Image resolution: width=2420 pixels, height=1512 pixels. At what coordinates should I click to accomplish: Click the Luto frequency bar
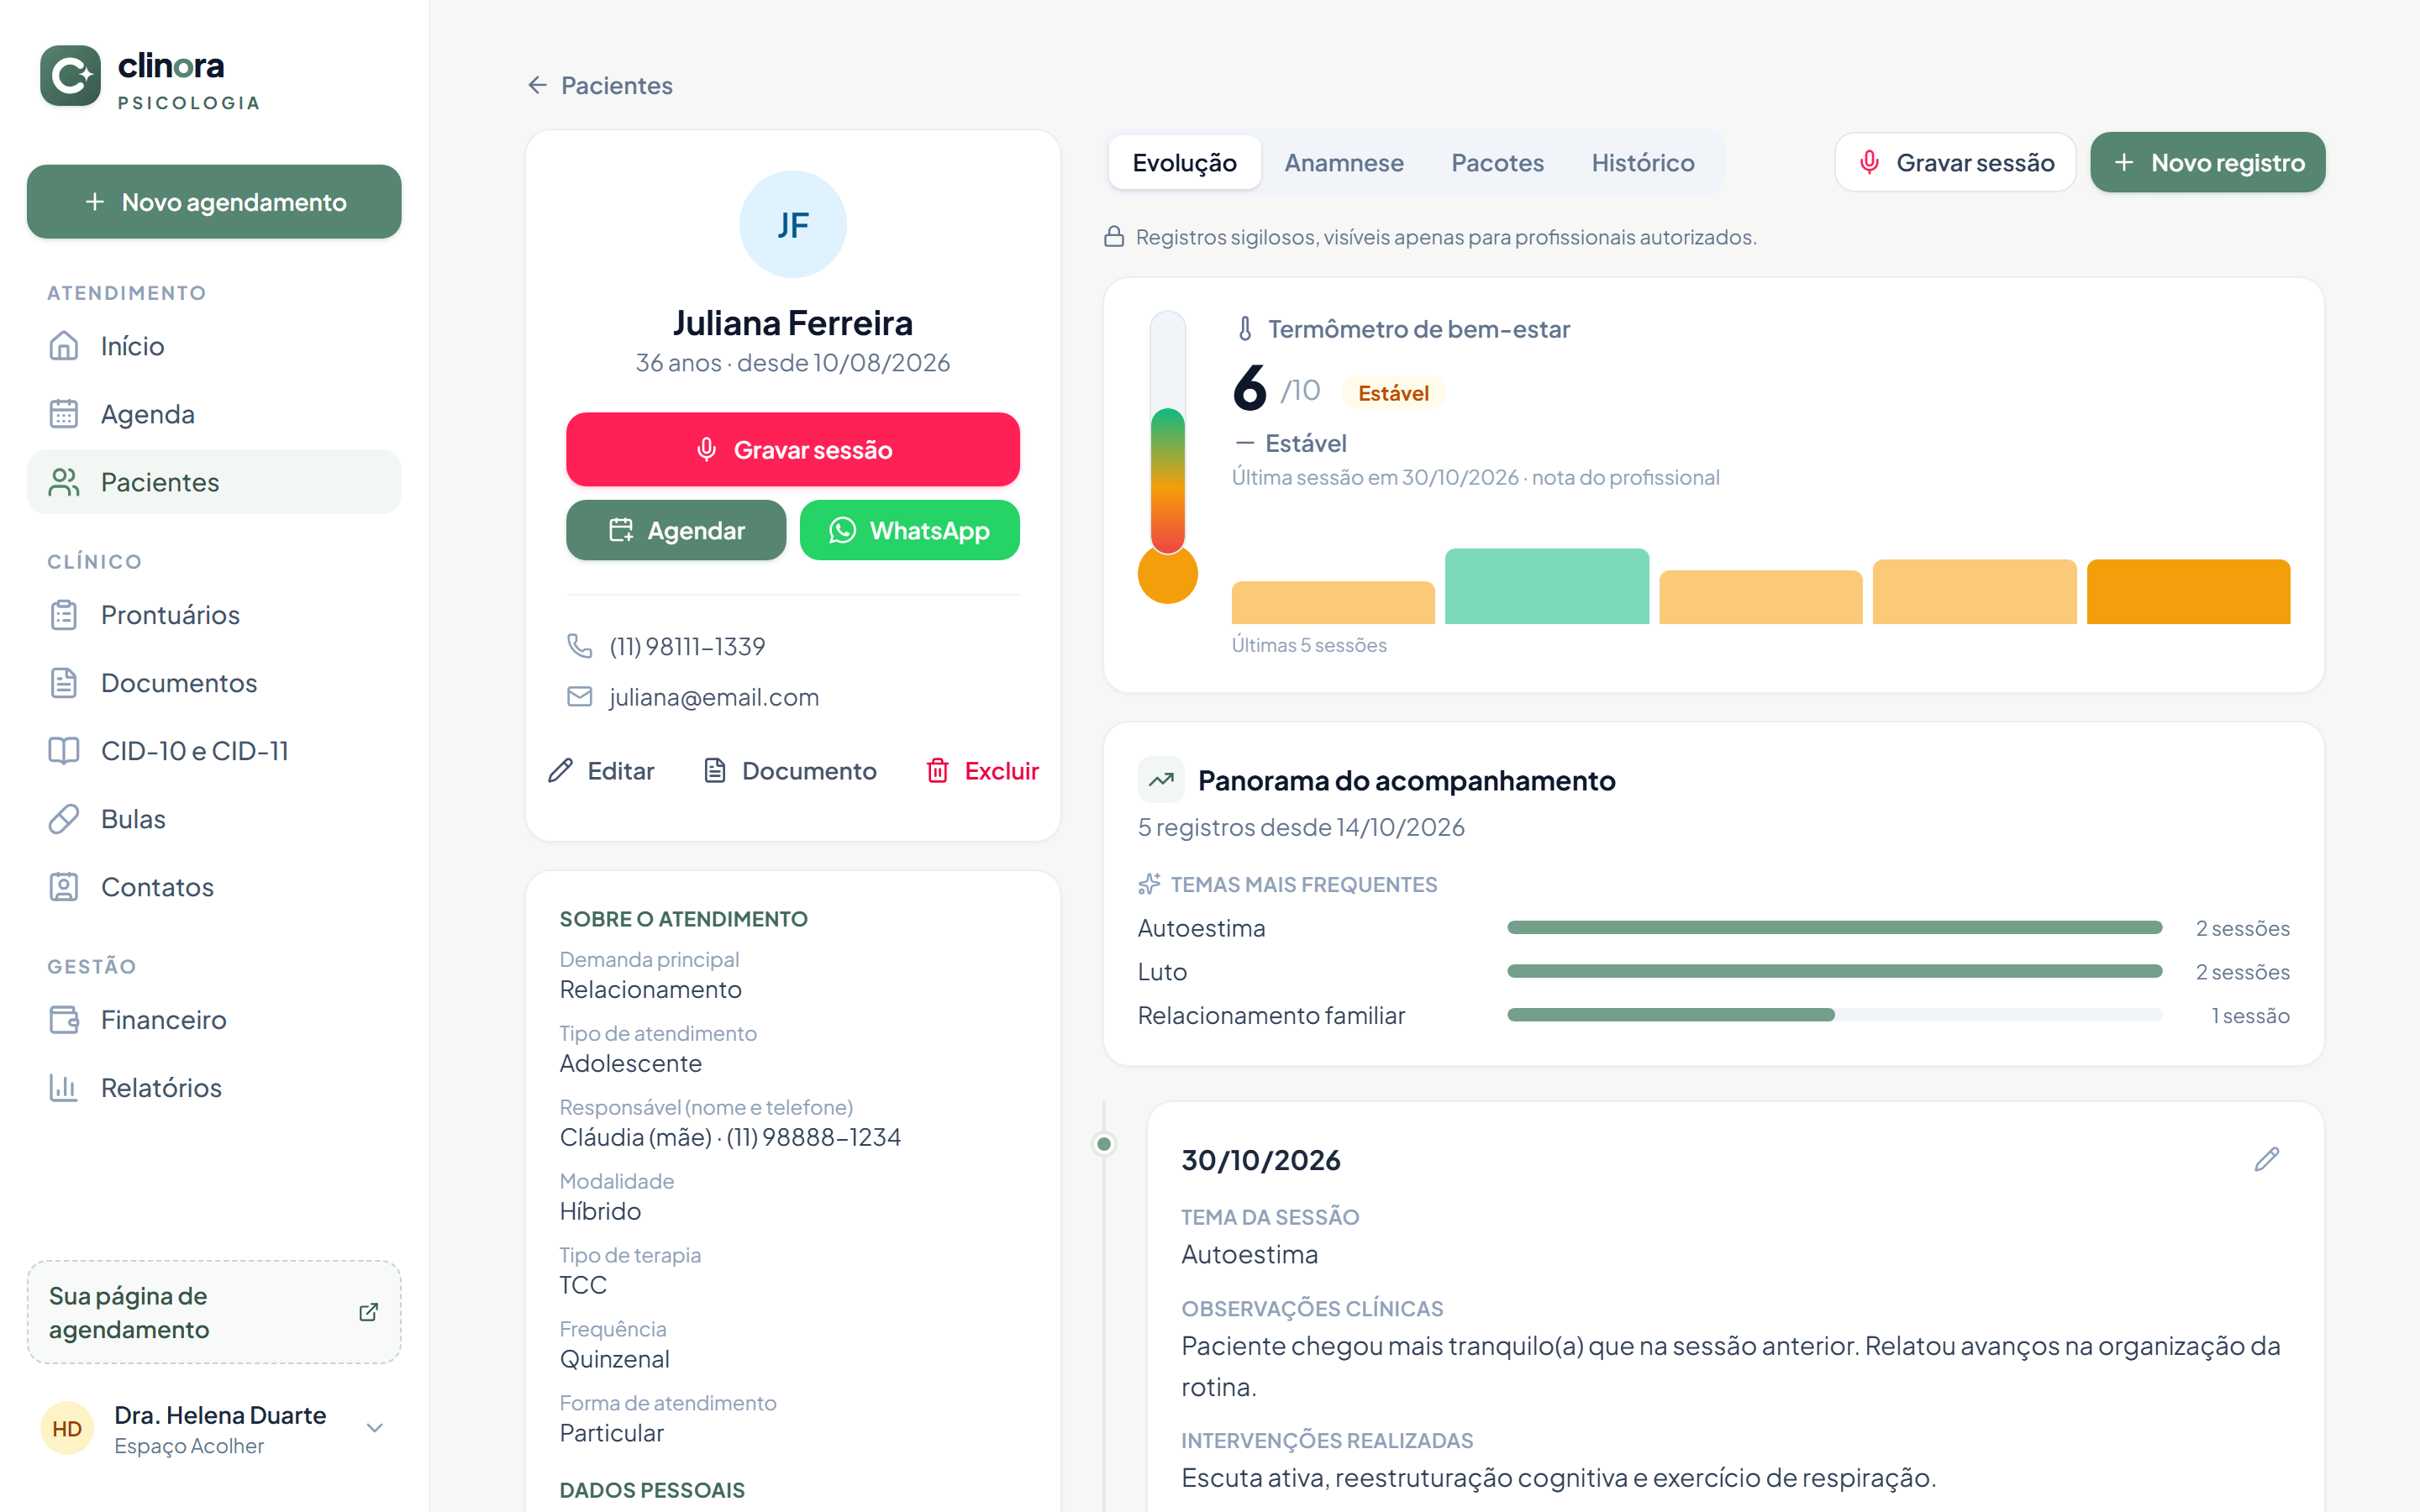[1834, 971]
